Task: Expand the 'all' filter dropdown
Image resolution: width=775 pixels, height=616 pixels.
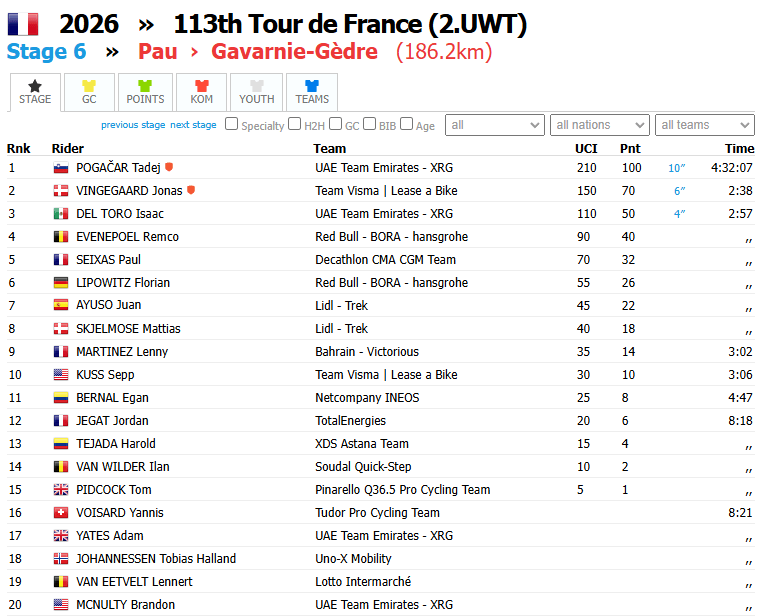Action: tap(495, 125)
